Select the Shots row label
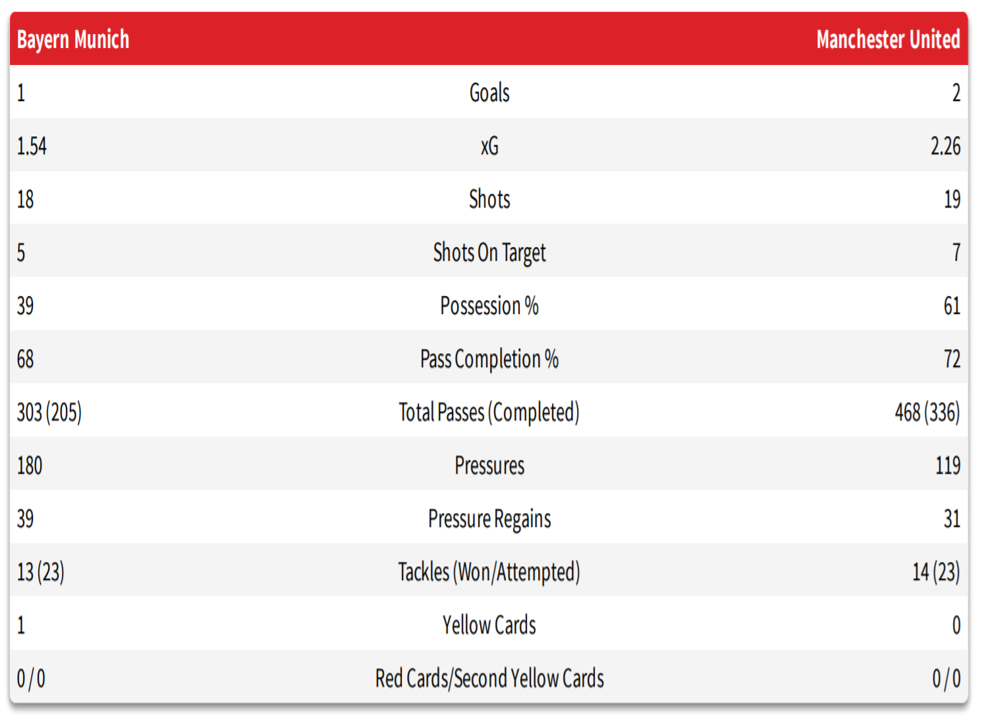Image resolution: width=982 pixels, height=726 pixels. pos(489,199)
